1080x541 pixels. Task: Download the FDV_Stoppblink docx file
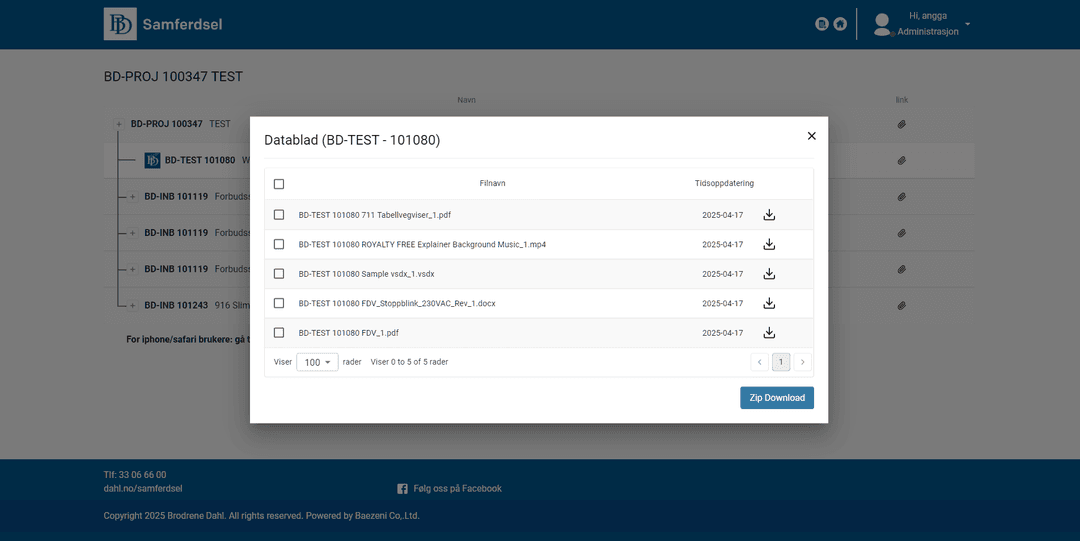pos(769,303)
